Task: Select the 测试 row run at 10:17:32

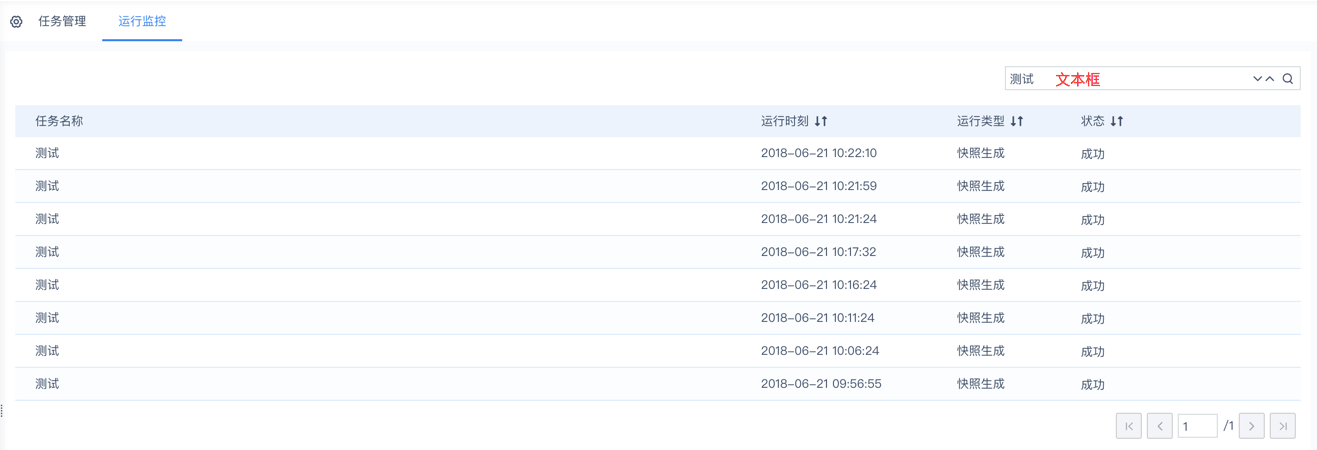Action: pyautogui.click(x=47, y=252)
